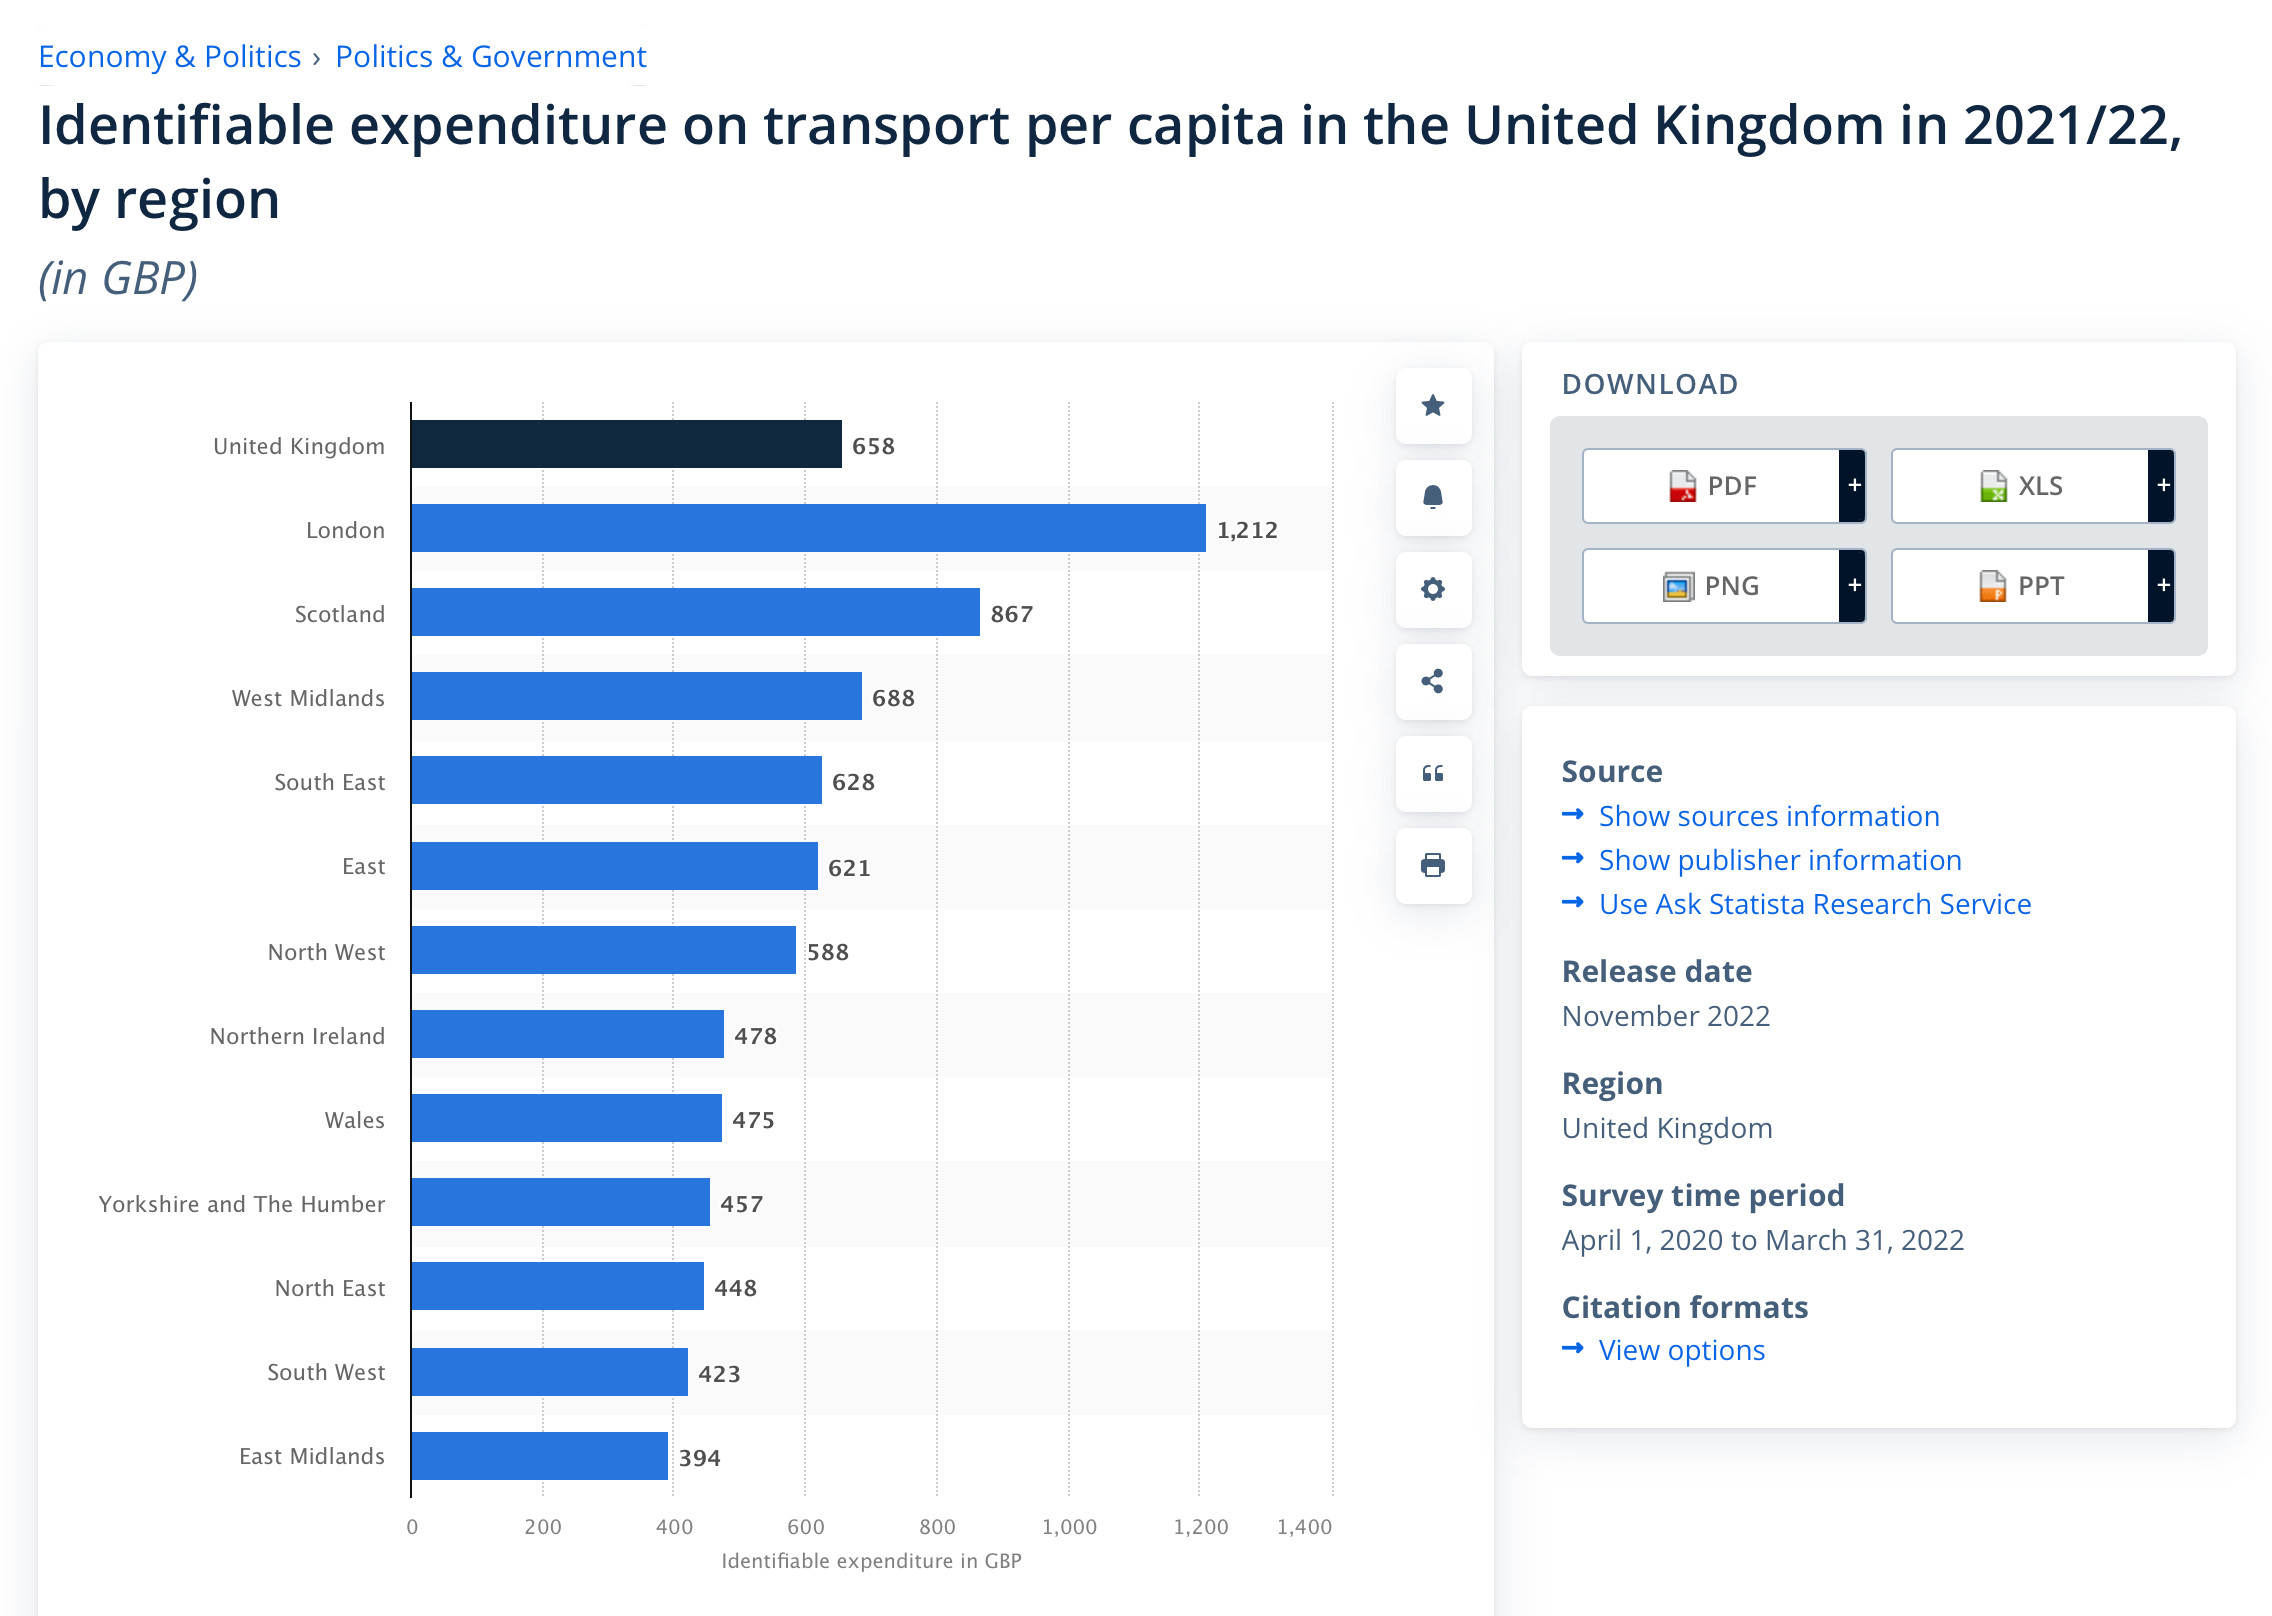Screen dimensions: 2272x1616
Task: Open Ask Statista Research Service link
Action: click(x=1814, y=904)
